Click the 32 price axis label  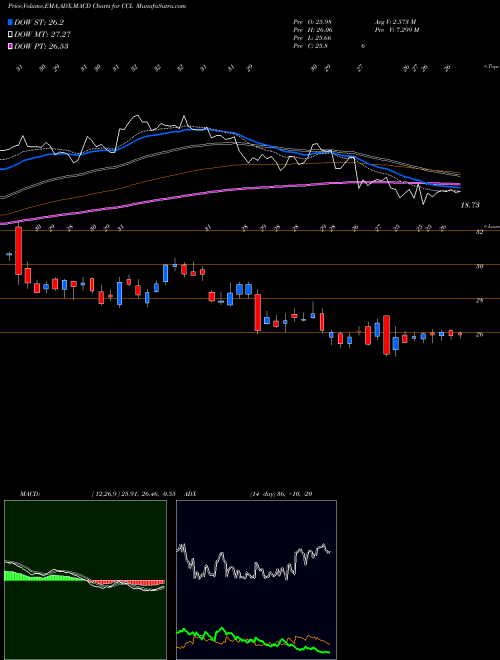click(479, 232)
